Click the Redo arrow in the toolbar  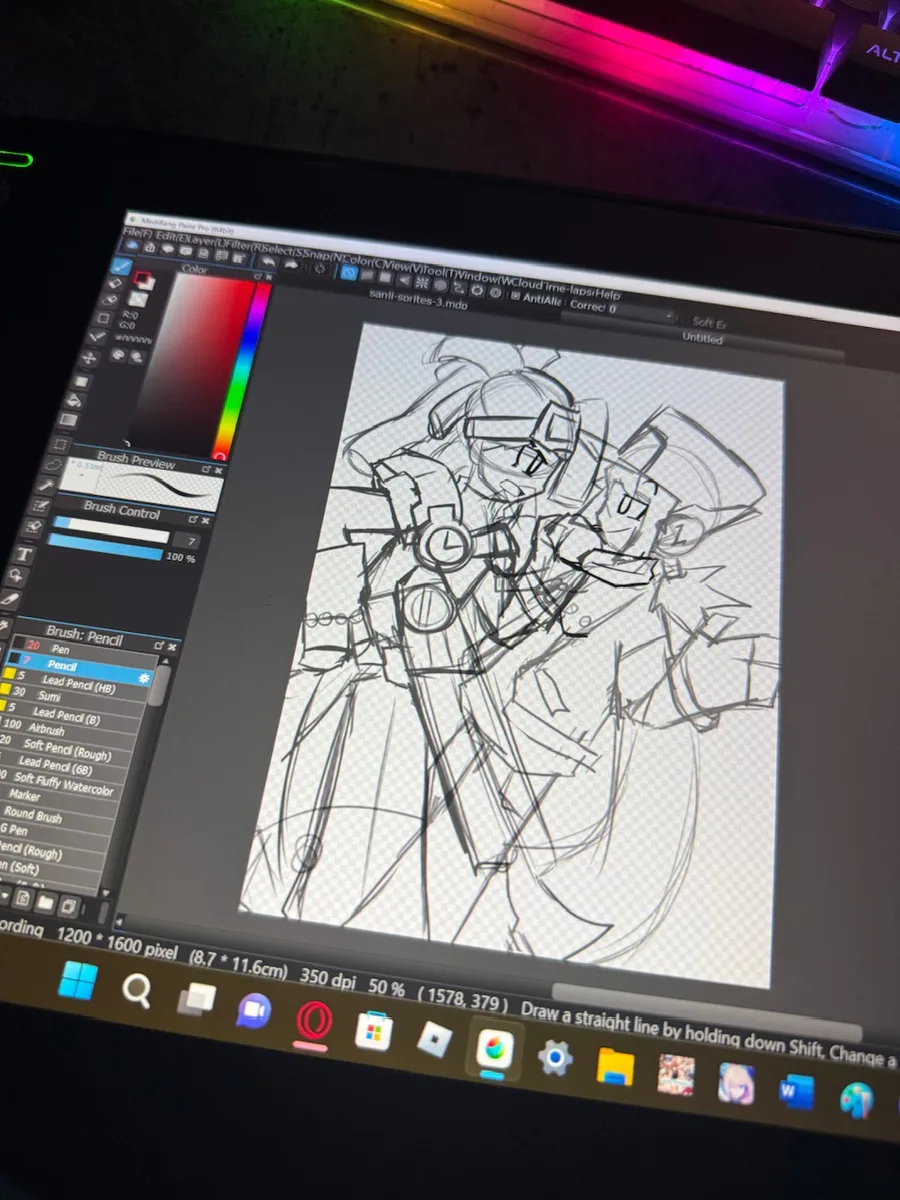point(290,266)
